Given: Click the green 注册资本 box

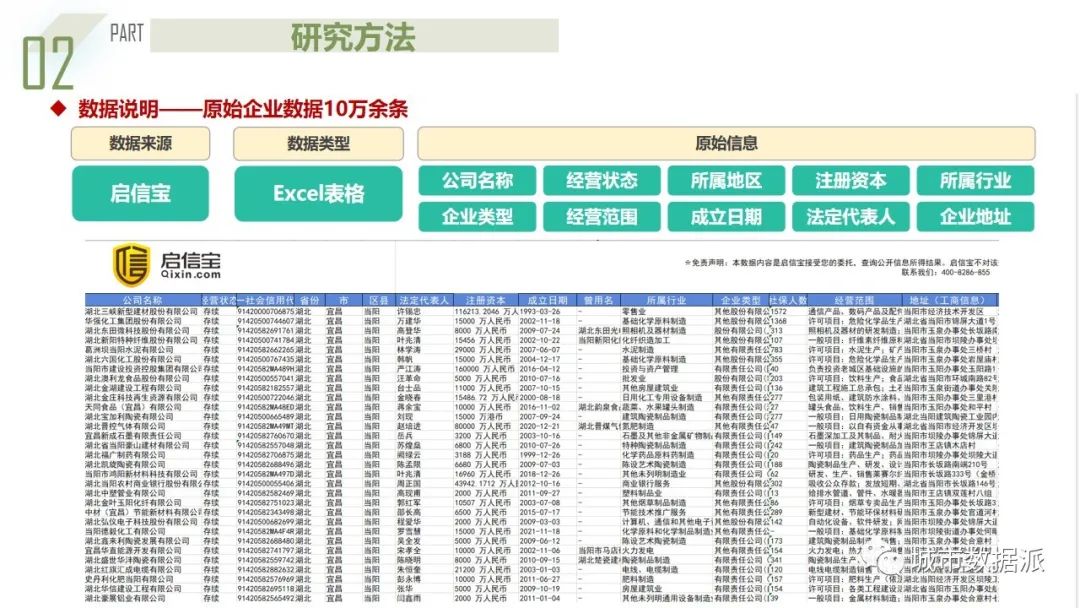Looking at the screenshot, I should (851, 180).
